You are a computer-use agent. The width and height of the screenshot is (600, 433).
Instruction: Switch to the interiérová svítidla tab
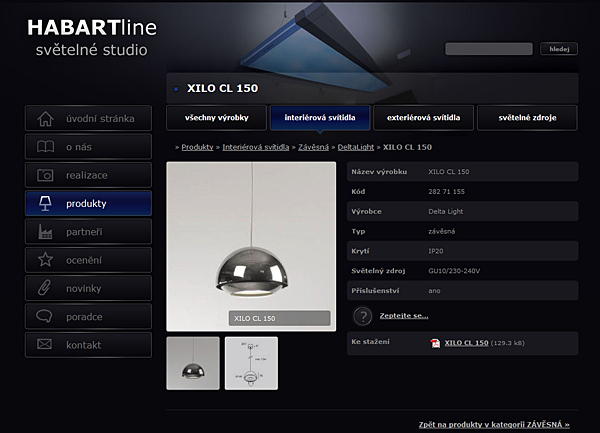tap(320, 118)
